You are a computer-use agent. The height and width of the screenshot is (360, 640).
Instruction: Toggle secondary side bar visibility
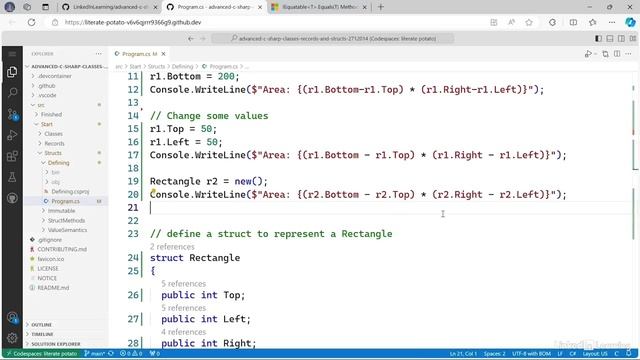621,38
